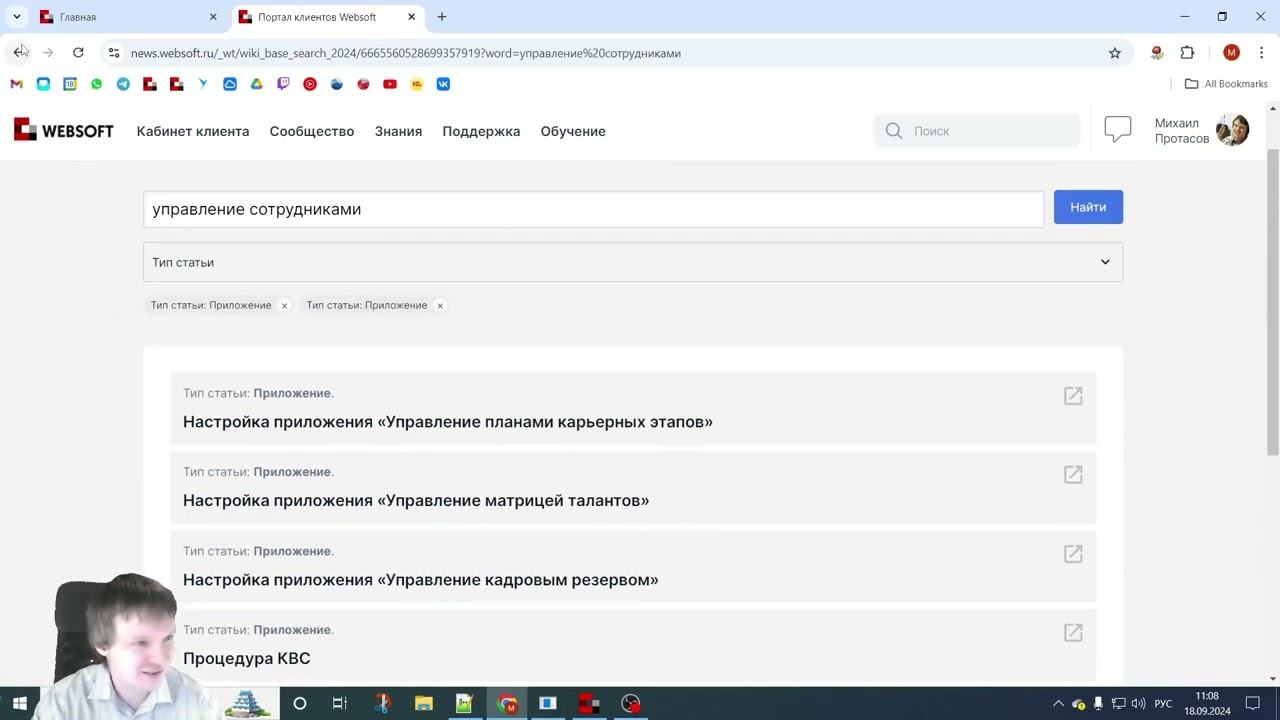
Task: Open the tab search dropdown arrow
Action: (x=17, y=17)
